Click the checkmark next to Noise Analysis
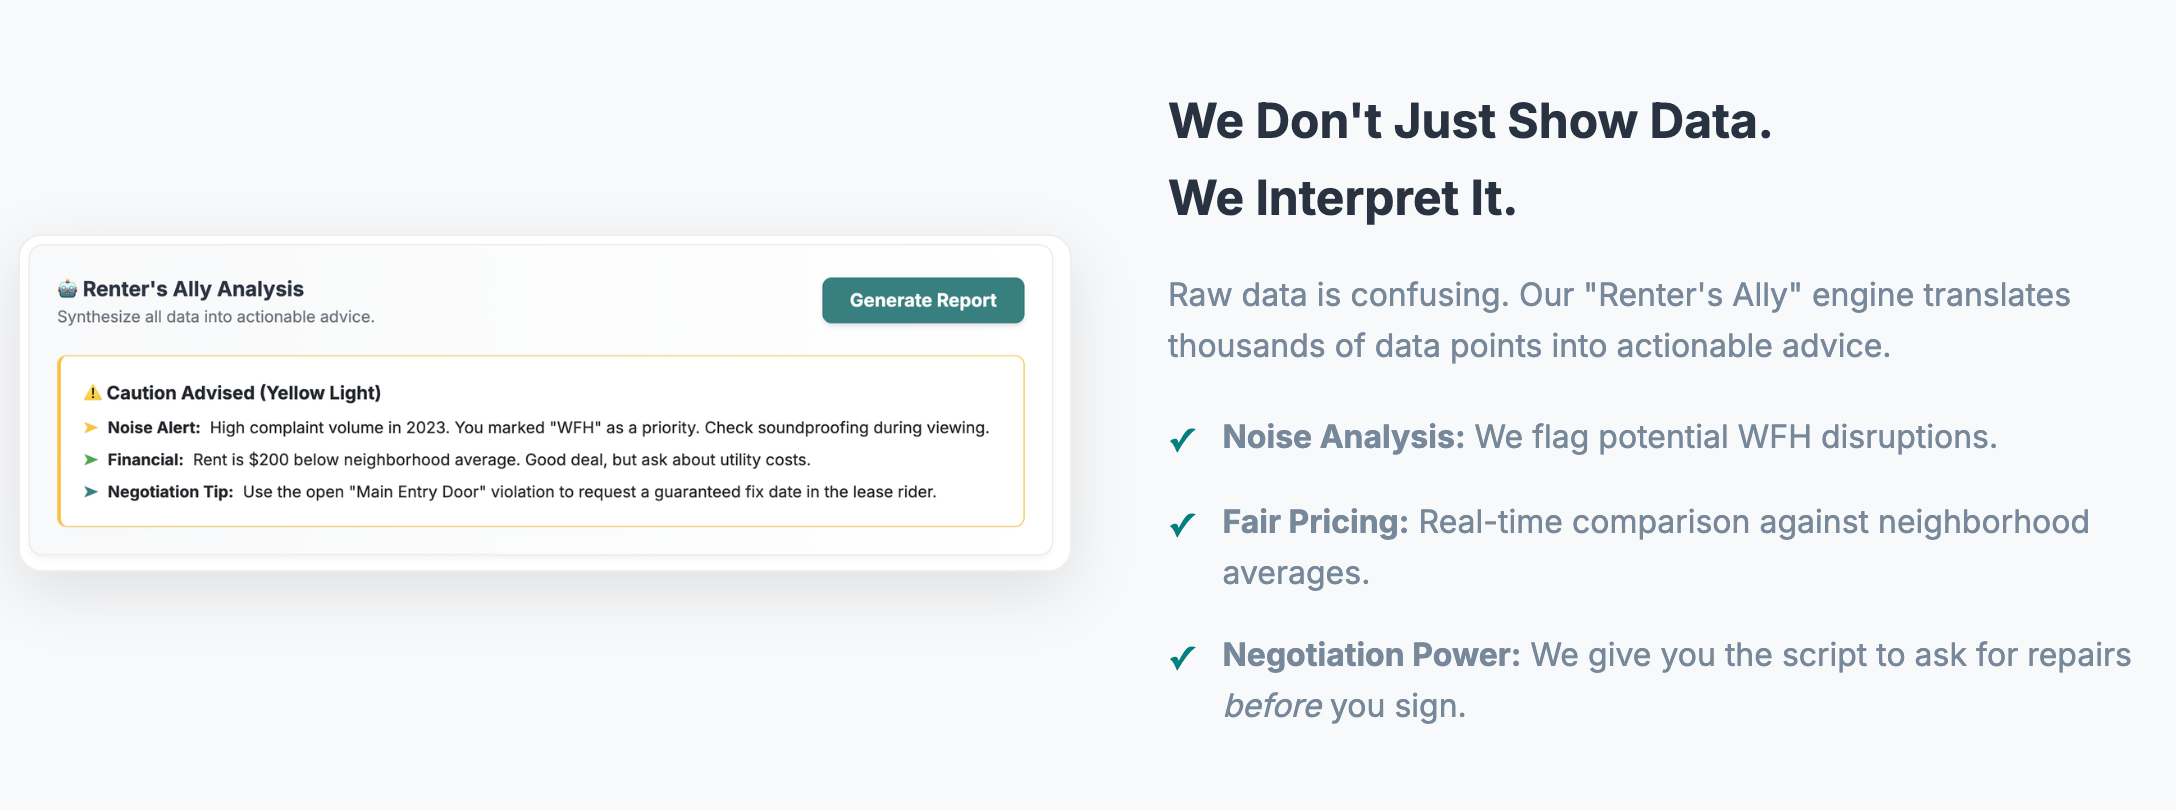The image size is (2176, 810). point(1183,439)
